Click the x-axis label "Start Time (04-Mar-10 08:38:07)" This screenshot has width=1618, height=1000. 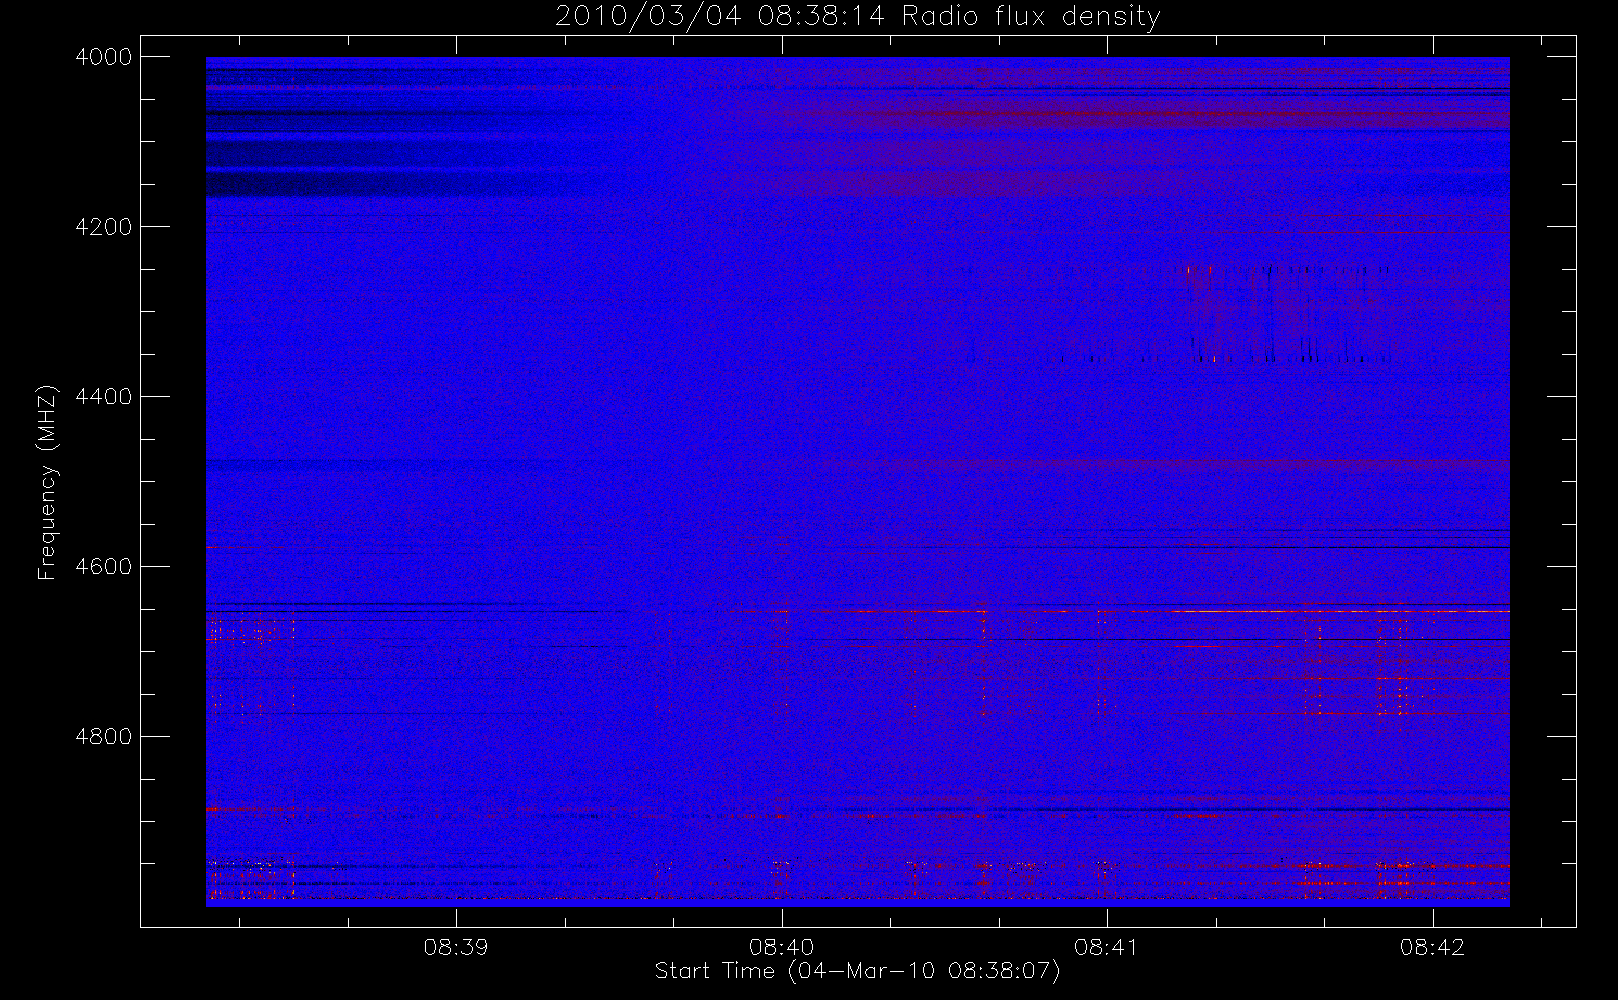(858, 971)
